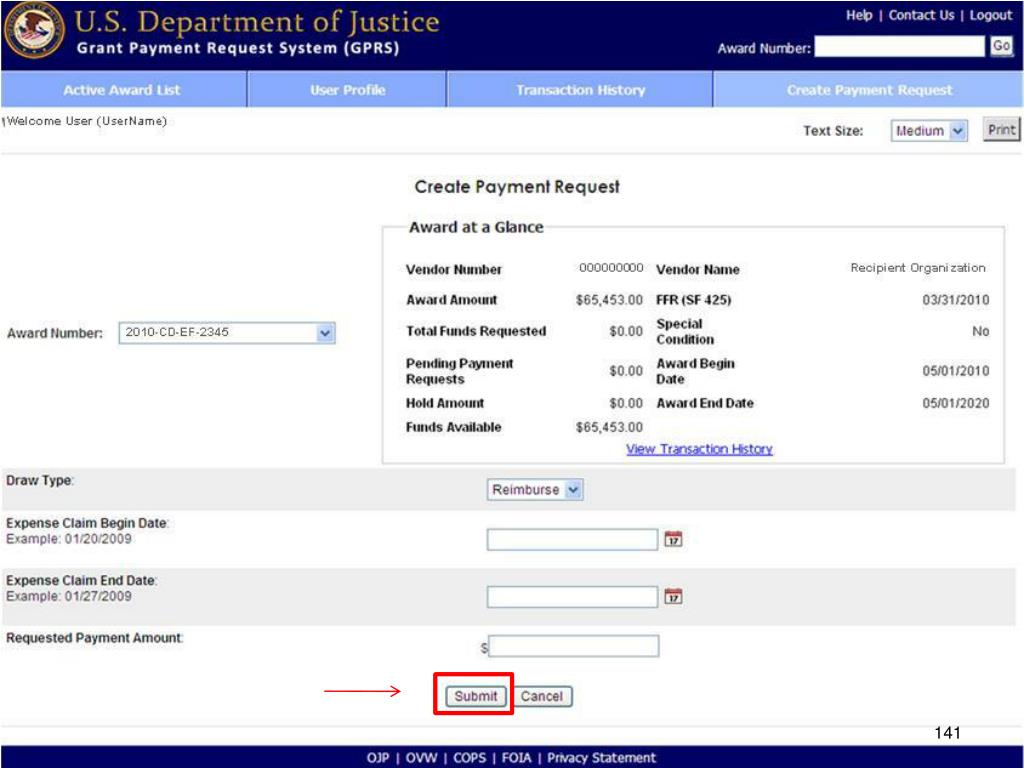Image resolution: width=1024 pixels, height=768 pixels.
Task: Click the Vendor Number value 000000000
Action: (611, 268)
